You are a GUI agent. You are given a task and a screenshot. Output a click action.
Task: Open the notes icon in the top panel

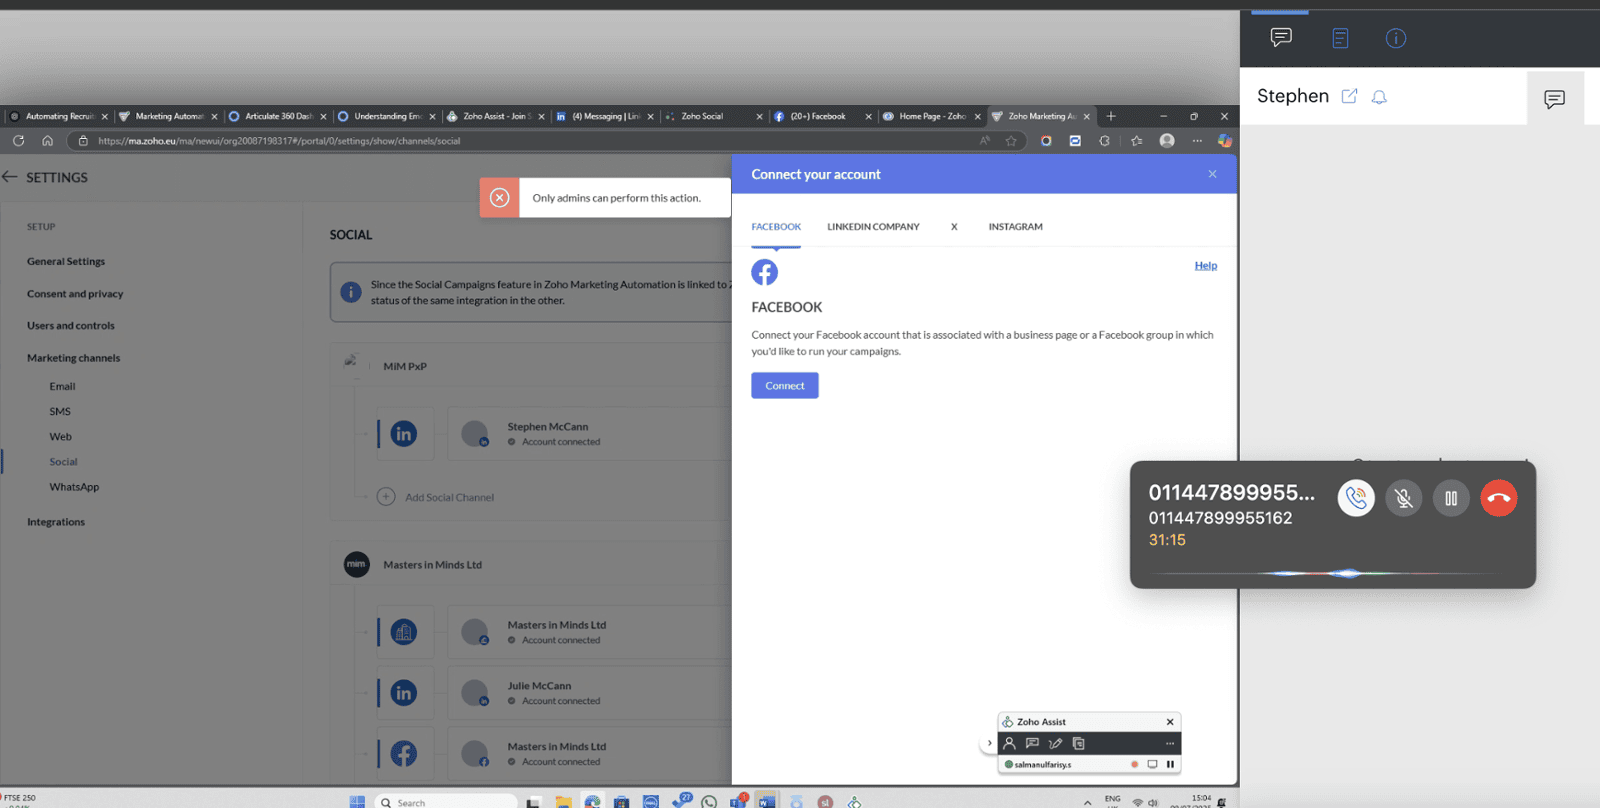1340,38
